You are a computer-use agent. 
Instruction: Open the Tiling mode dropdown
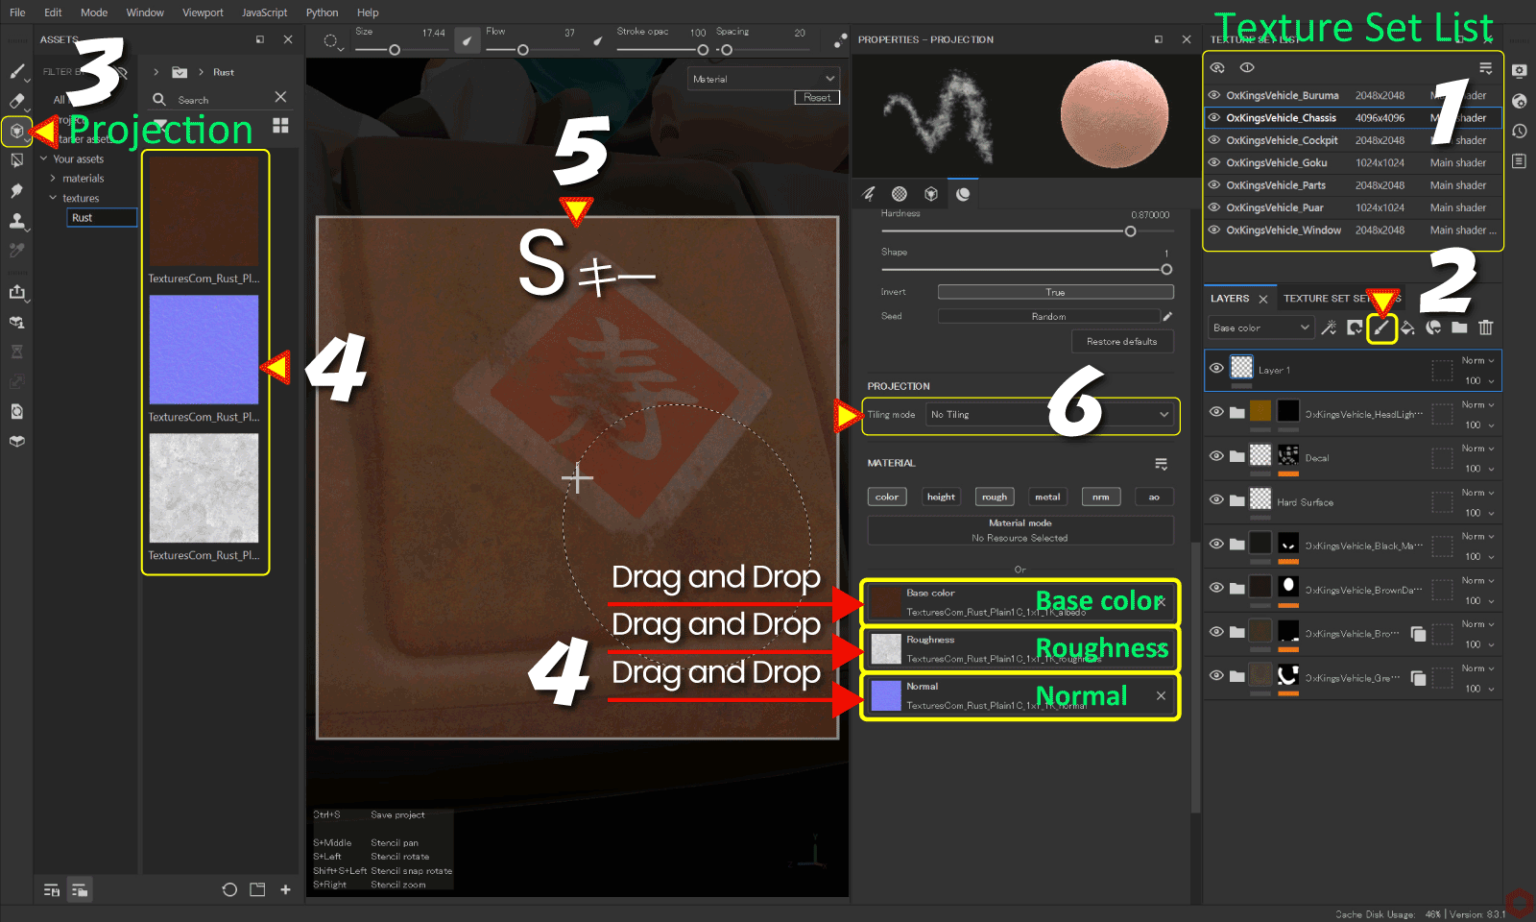[1050, 414]
